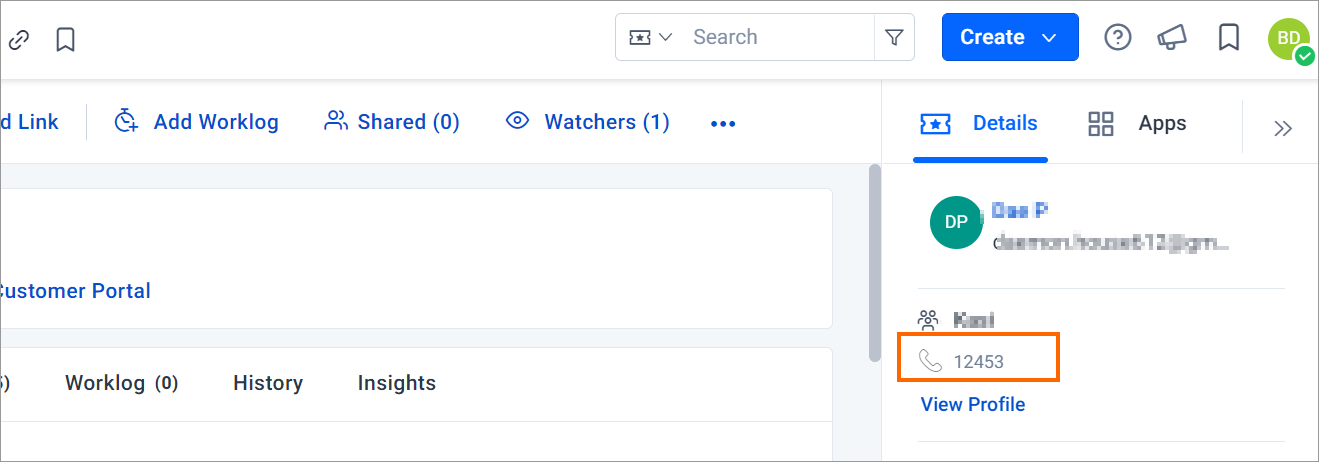The width and height of the screenshot is (1319, 462).
Task: Open the help question mark icon
Action: (1117, 37)
